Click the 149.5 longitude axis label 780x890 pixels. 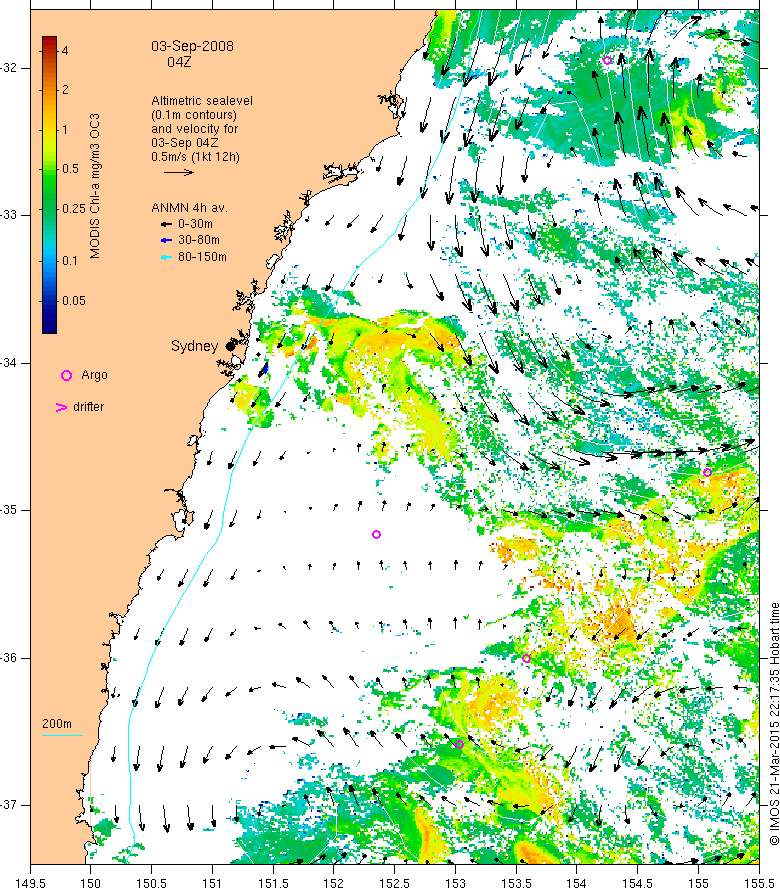click(30, 884)
